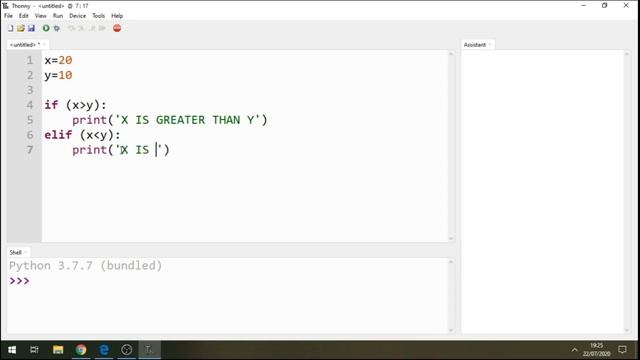Image resolution: width=640 pixels, height=360 pixels.
Task: Click the 'Python 3.7.7 (bundled)' shell text
Action: pos(85,266)
